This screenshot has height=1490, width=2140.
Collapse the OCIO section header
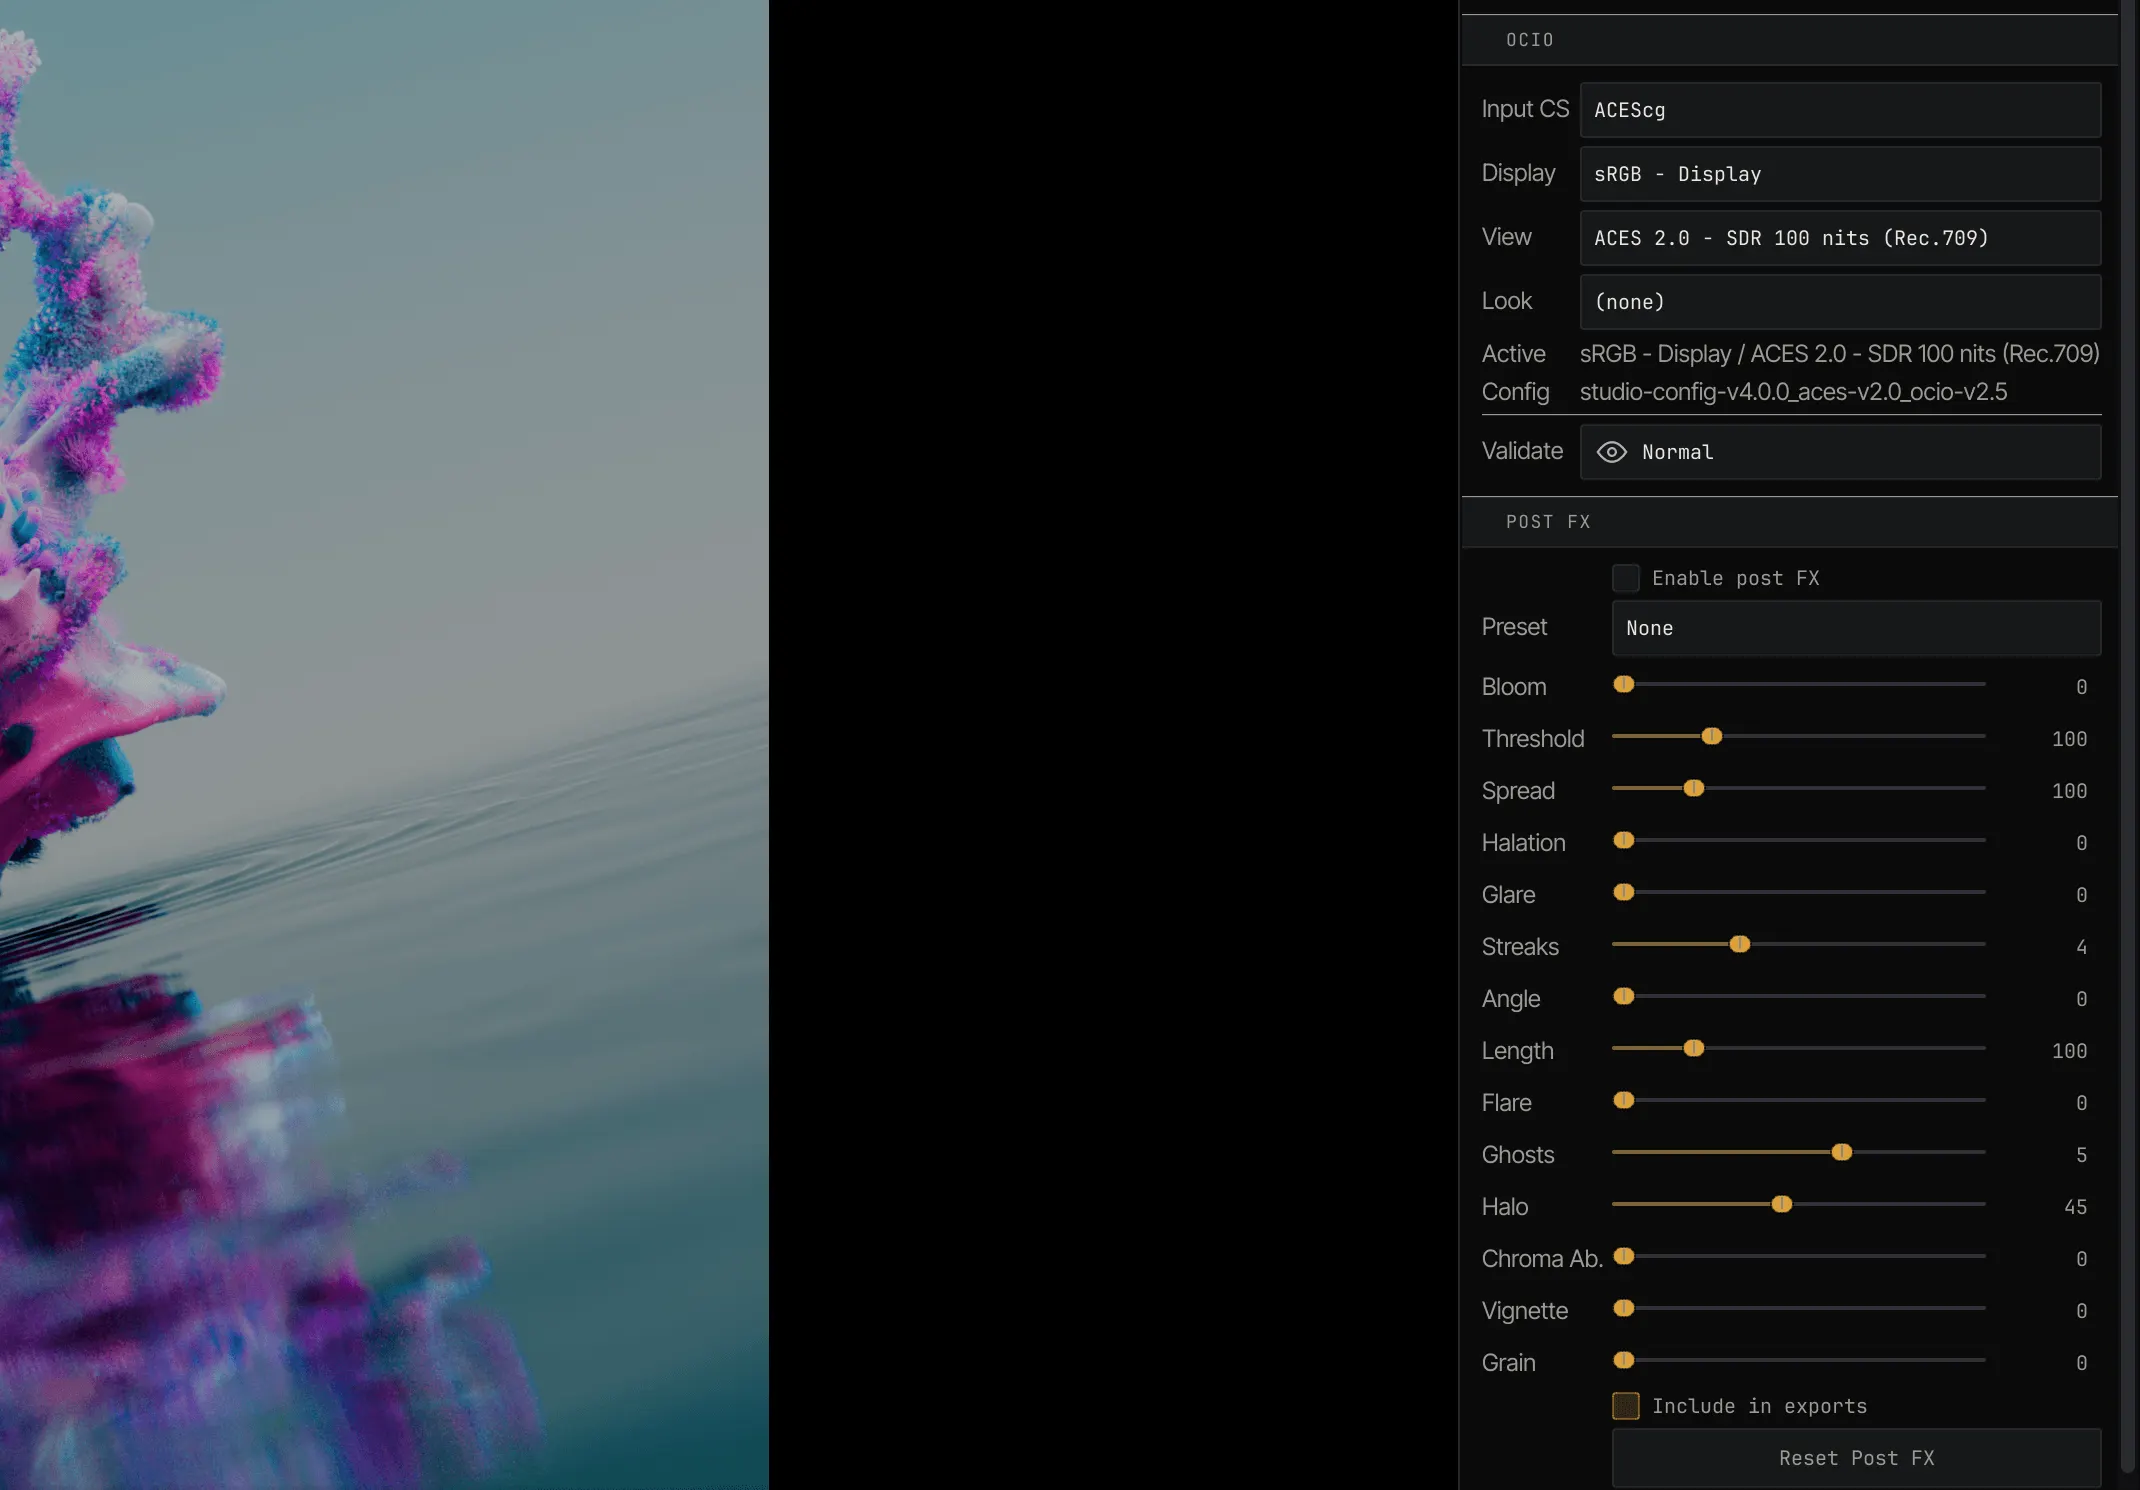pyautogui.click(x=1789, y=40)
